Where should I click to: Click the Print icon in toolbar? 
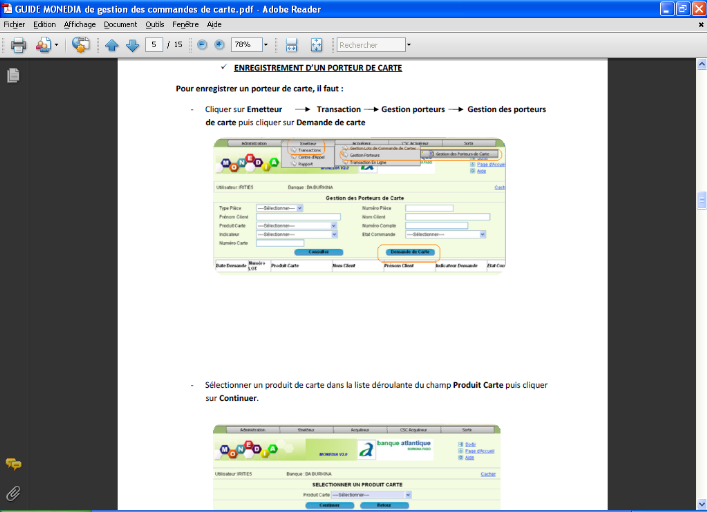[x=18, y=45]
